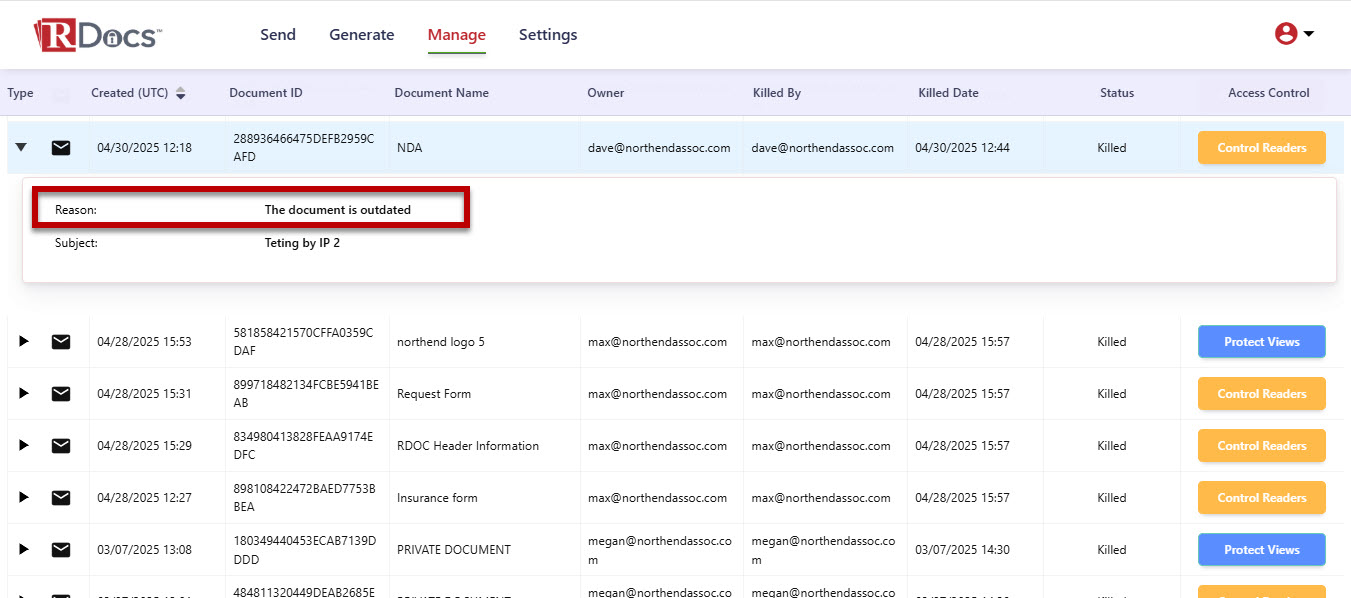The image size is (1351, 598).
Task: Open the Send tab
Action: click(278, 35)
